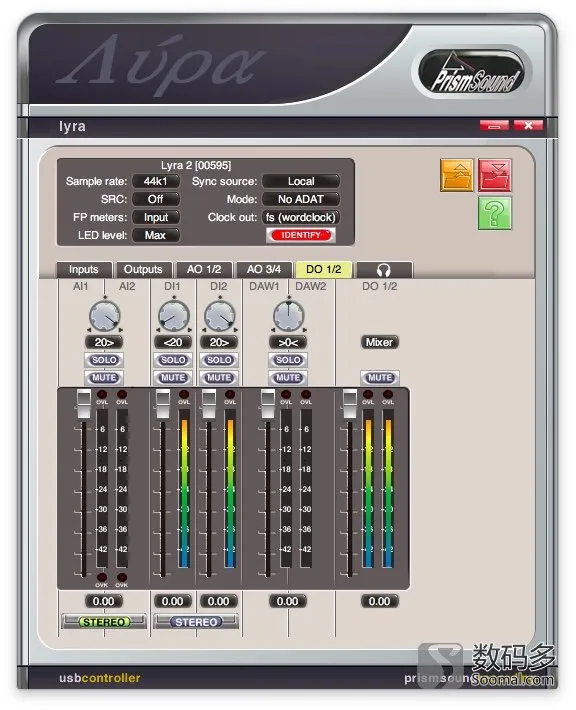
Task: Open the Clock out fs (wordclock) dropdown
Action: [x=301, y=217]
